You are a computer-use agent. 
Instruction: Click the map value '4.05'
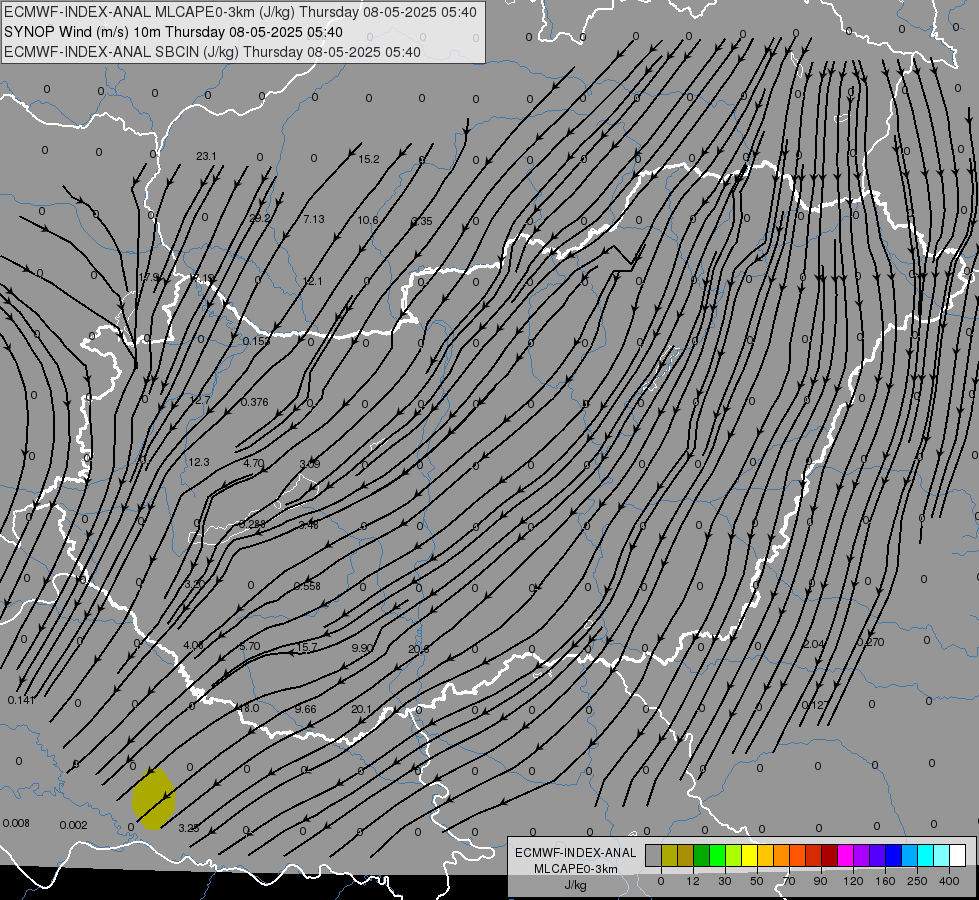coord(194,645)
